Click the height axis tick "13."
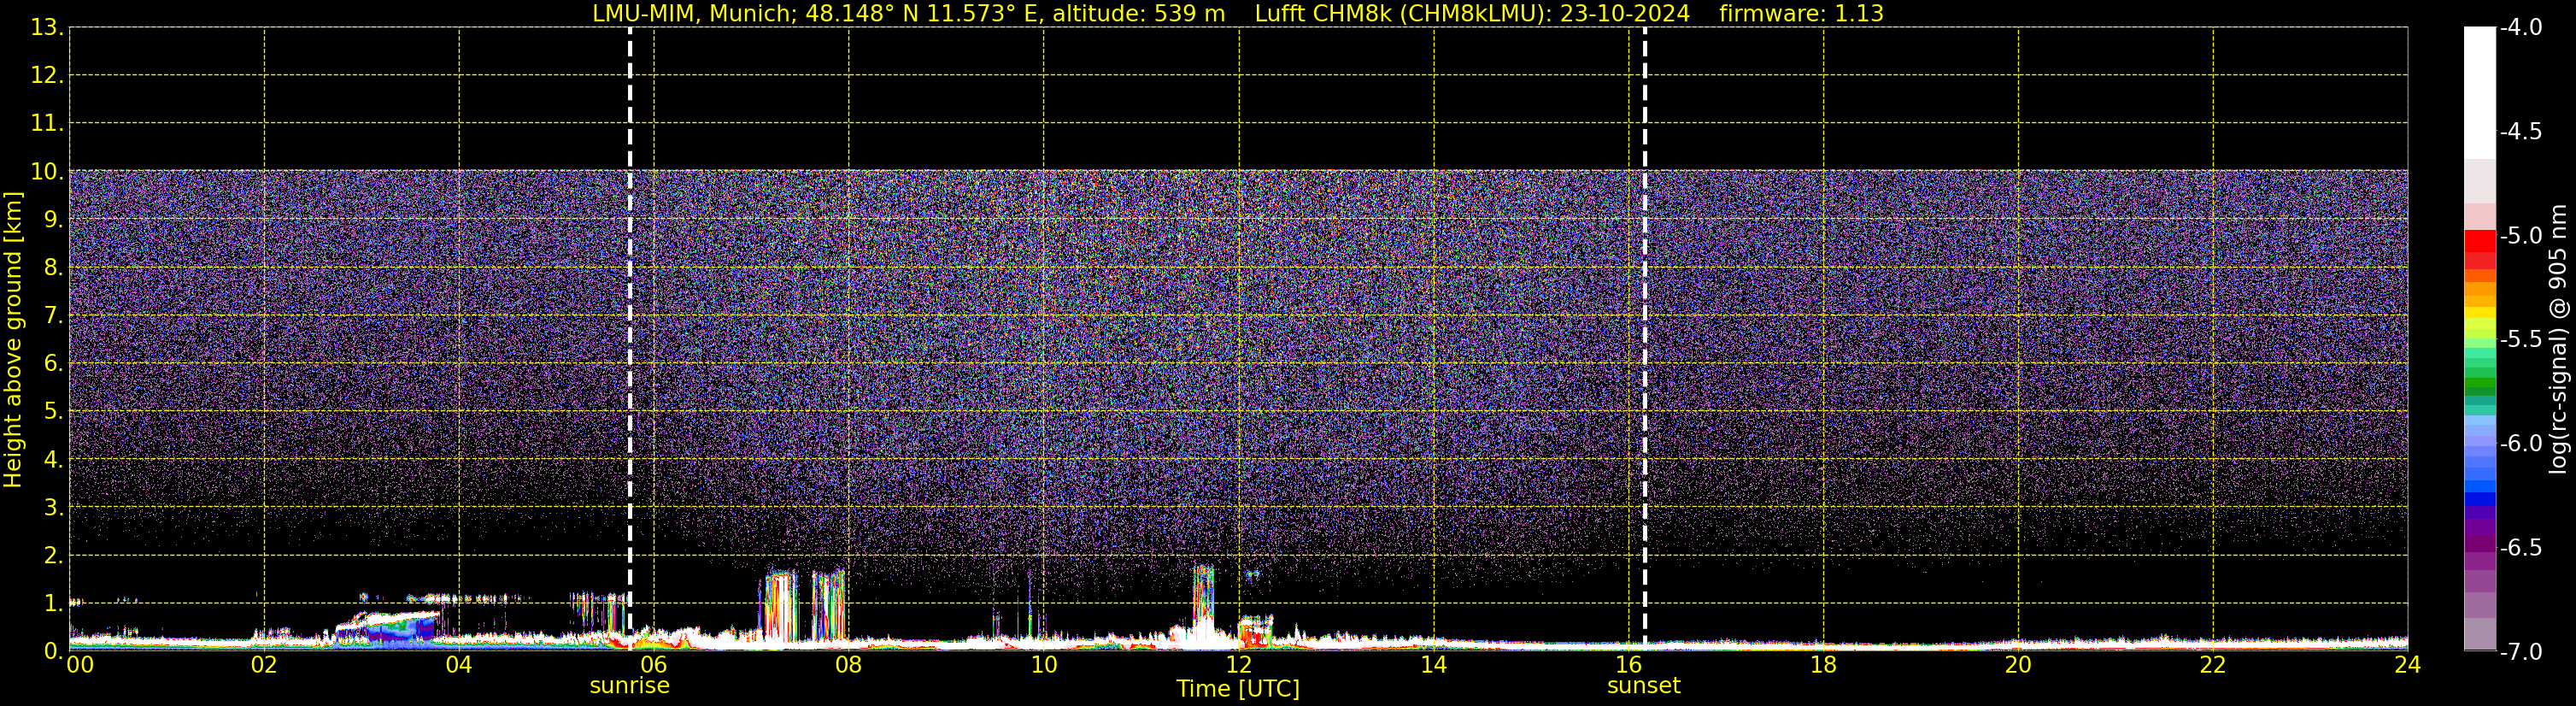Viewport: 2576px width, 706px height. point(47,28)
